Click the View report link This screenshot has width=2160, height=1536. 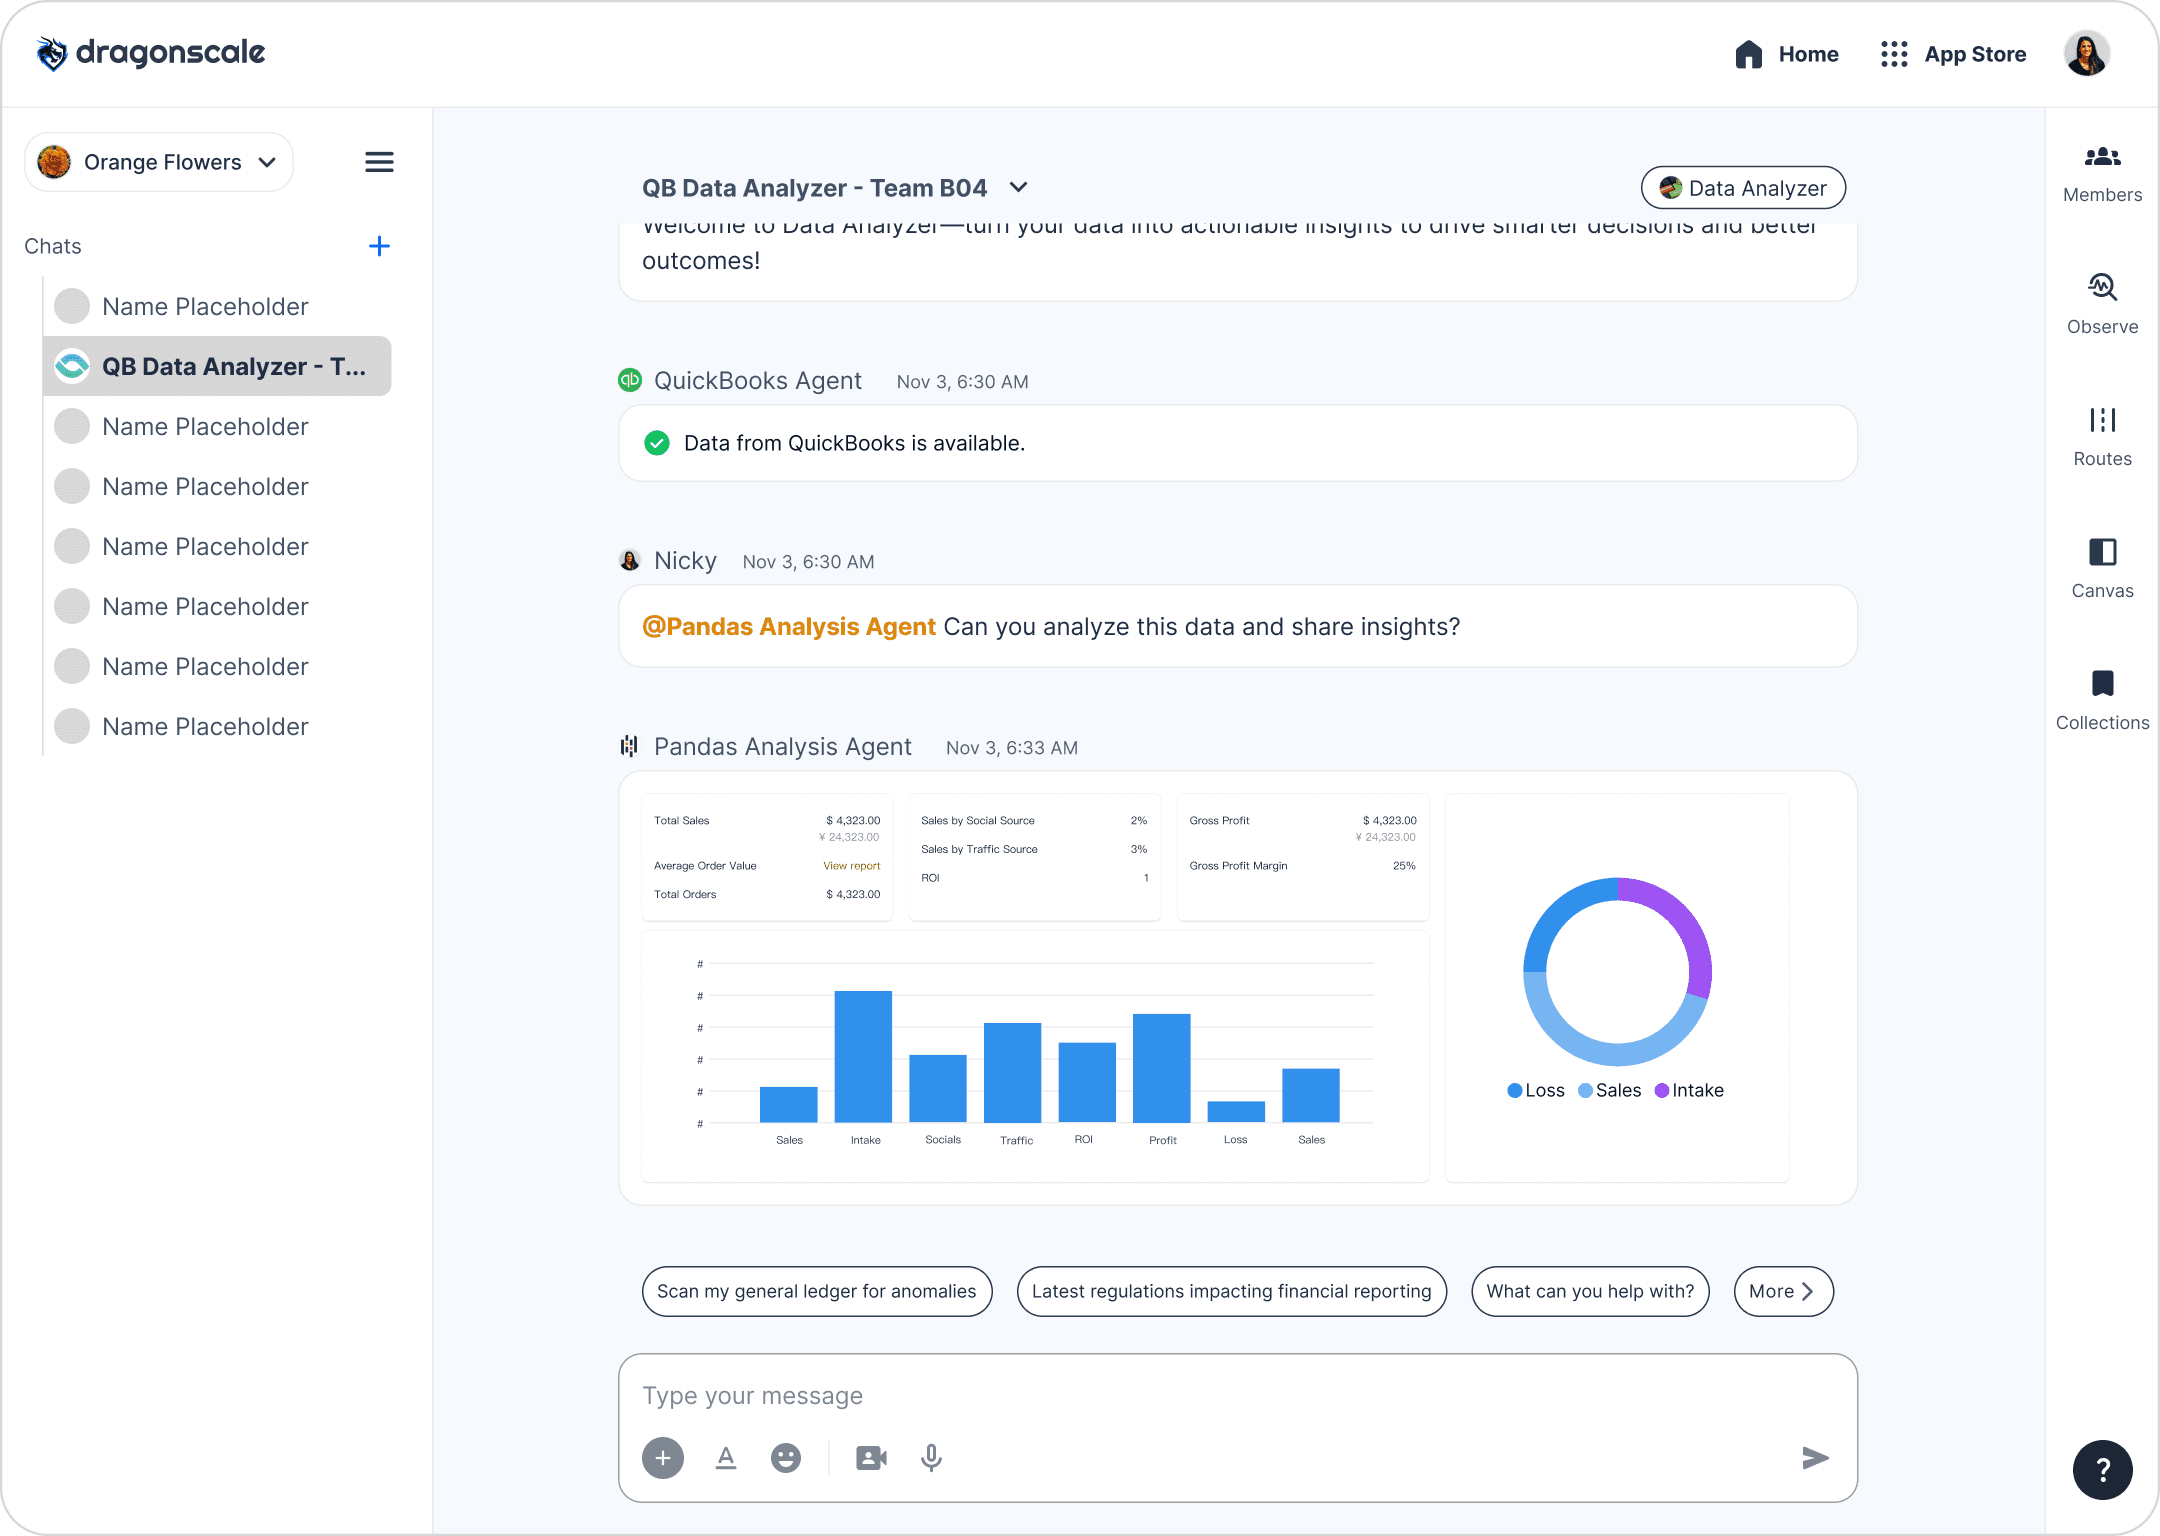(x=851, y=866)
